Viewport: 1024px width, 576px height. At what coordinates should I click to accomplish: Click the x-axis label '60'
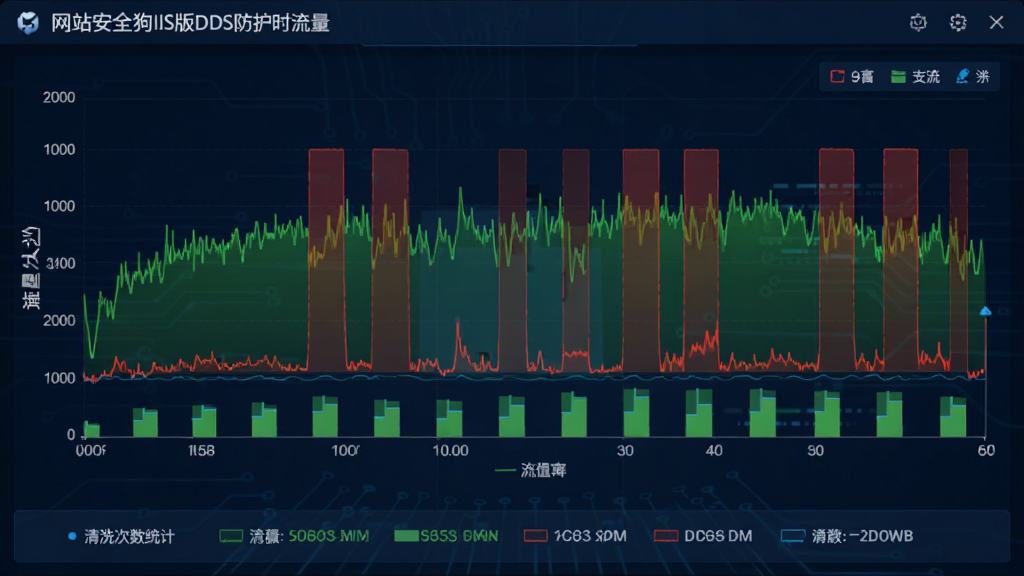986,451
